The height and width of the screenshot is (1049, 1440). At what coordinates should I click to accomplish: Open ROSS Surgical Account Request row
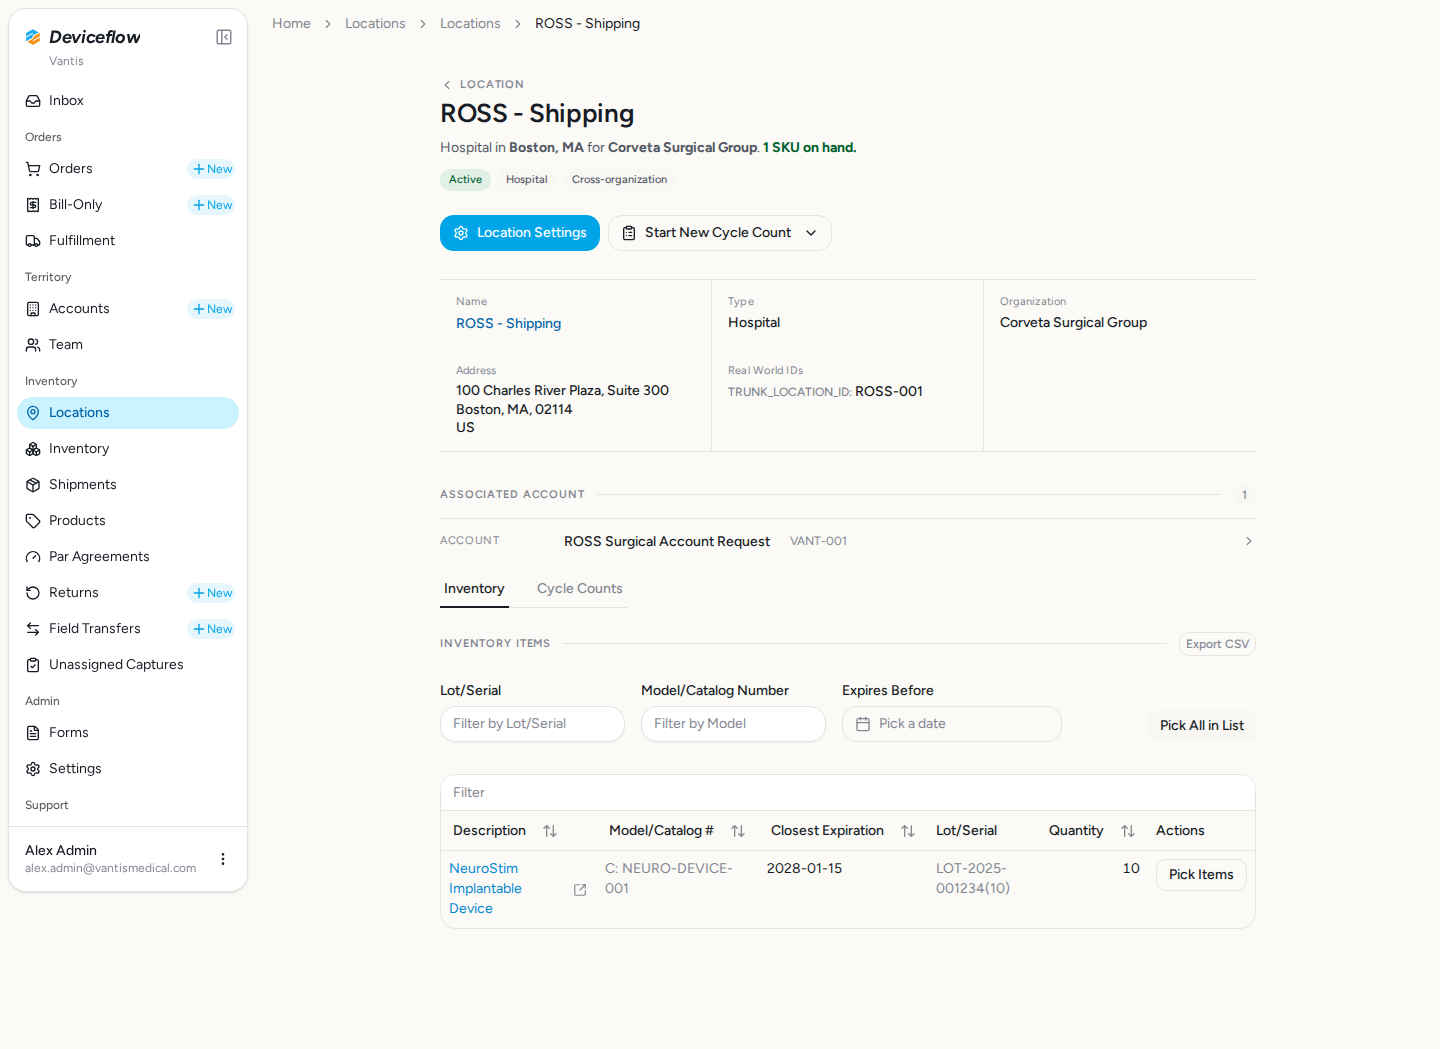(x=848, y=541)
